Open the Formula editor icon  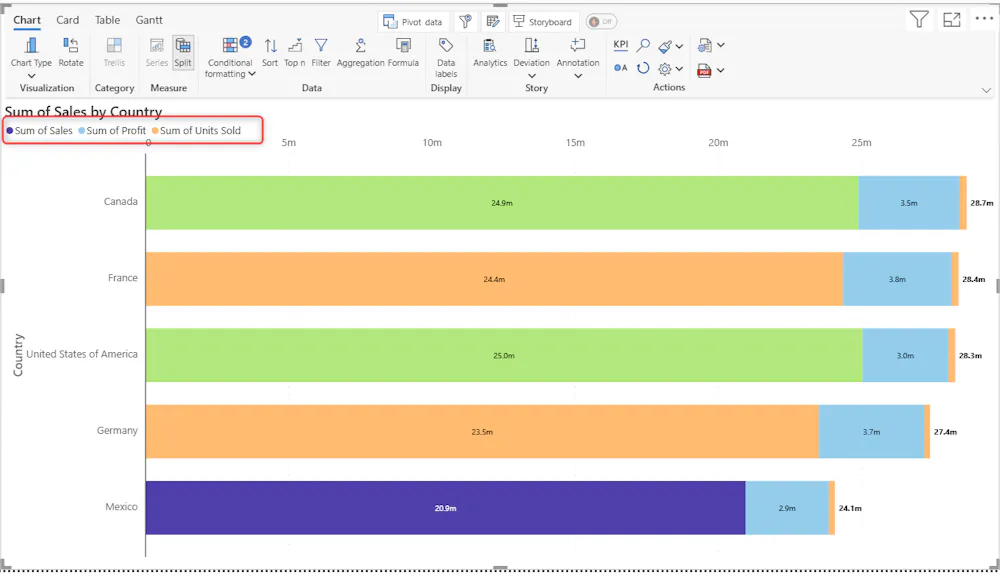pyautogui.click(x=403, y=45)
